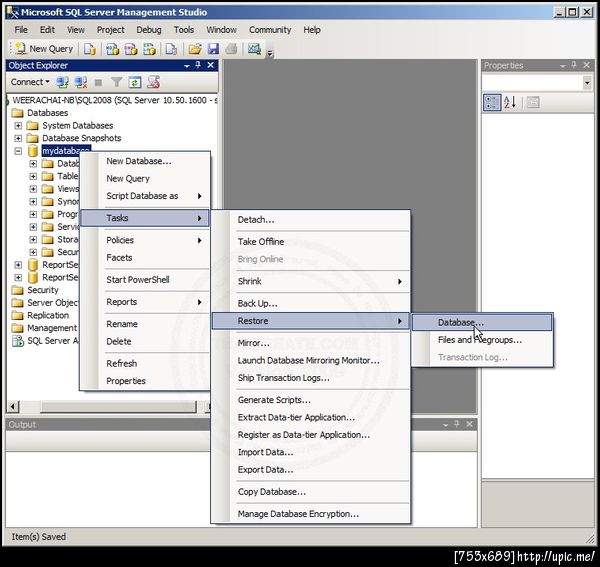Pin the Properties panel
600x567 pixels.
(574, 65)
